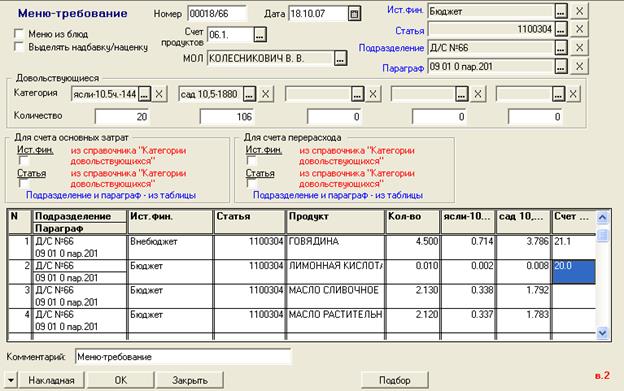Click the Подбор button
Screen dimensions: 624x391
(x=394, y=380)
